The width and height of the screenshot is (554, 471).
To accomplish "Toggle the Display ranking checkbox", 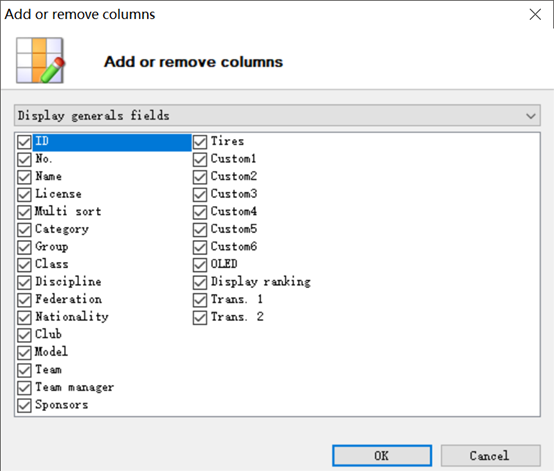I will click(200, 282).
